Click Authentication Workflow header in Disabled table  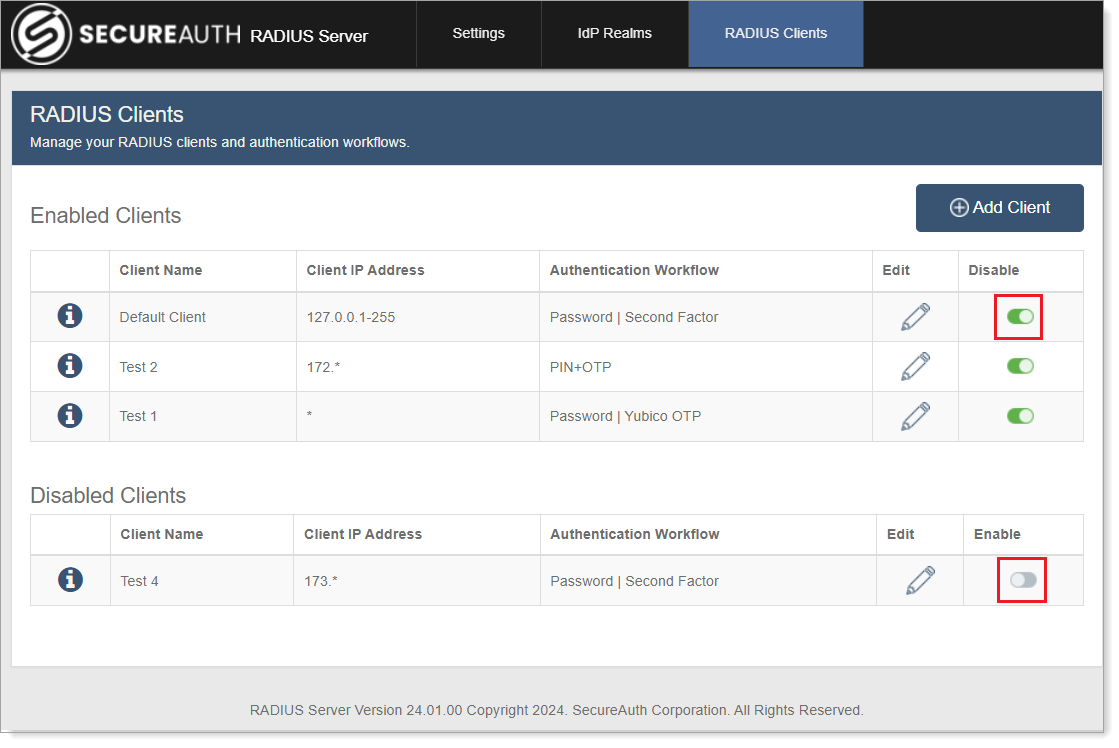point(634,534)
